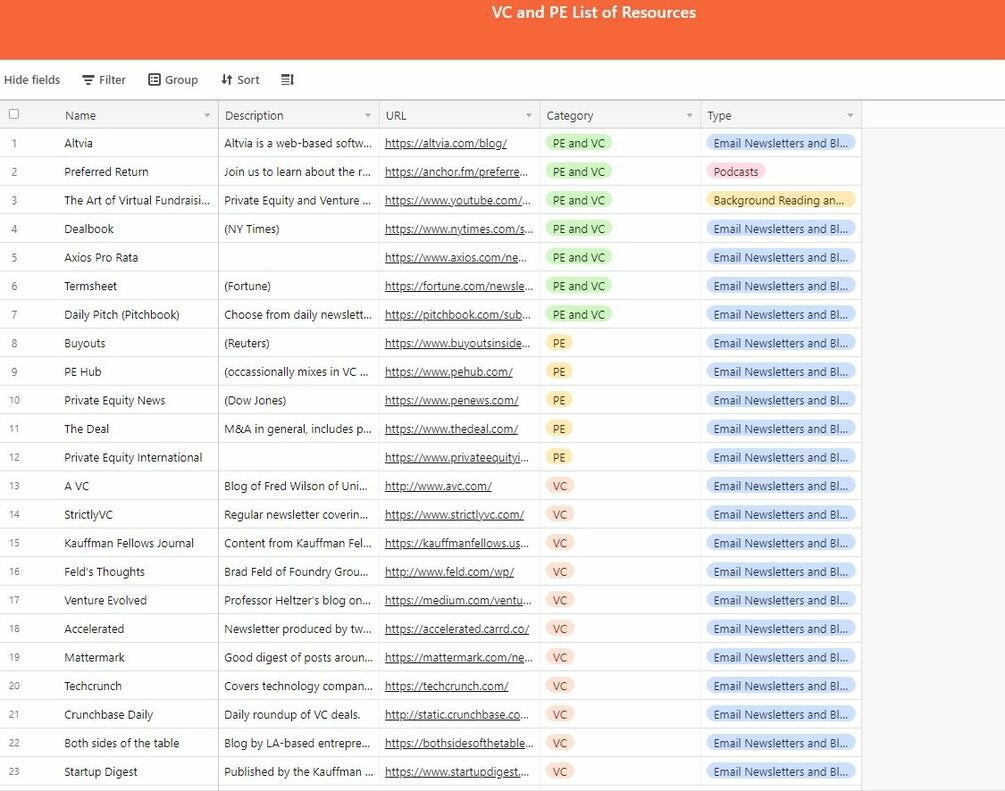Open the bothsidesofthetable link
The width and height of the screenshot is (1005, 791).
(x=459, y=744)
